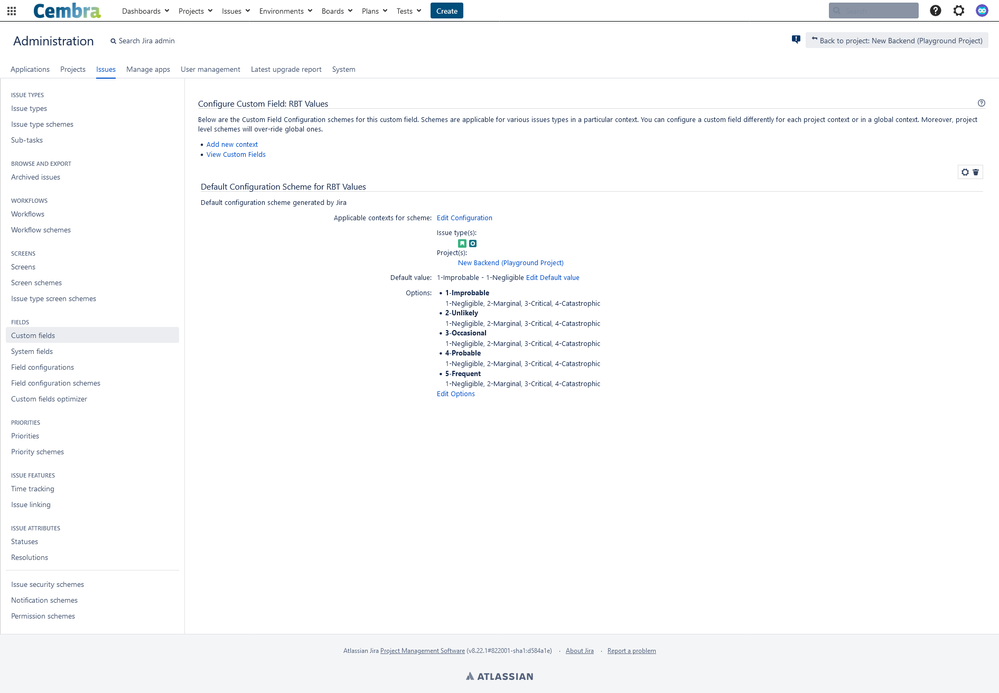999x693 pixels.
Task: Expand the Plans dropdown
Action: coord(374,11)
